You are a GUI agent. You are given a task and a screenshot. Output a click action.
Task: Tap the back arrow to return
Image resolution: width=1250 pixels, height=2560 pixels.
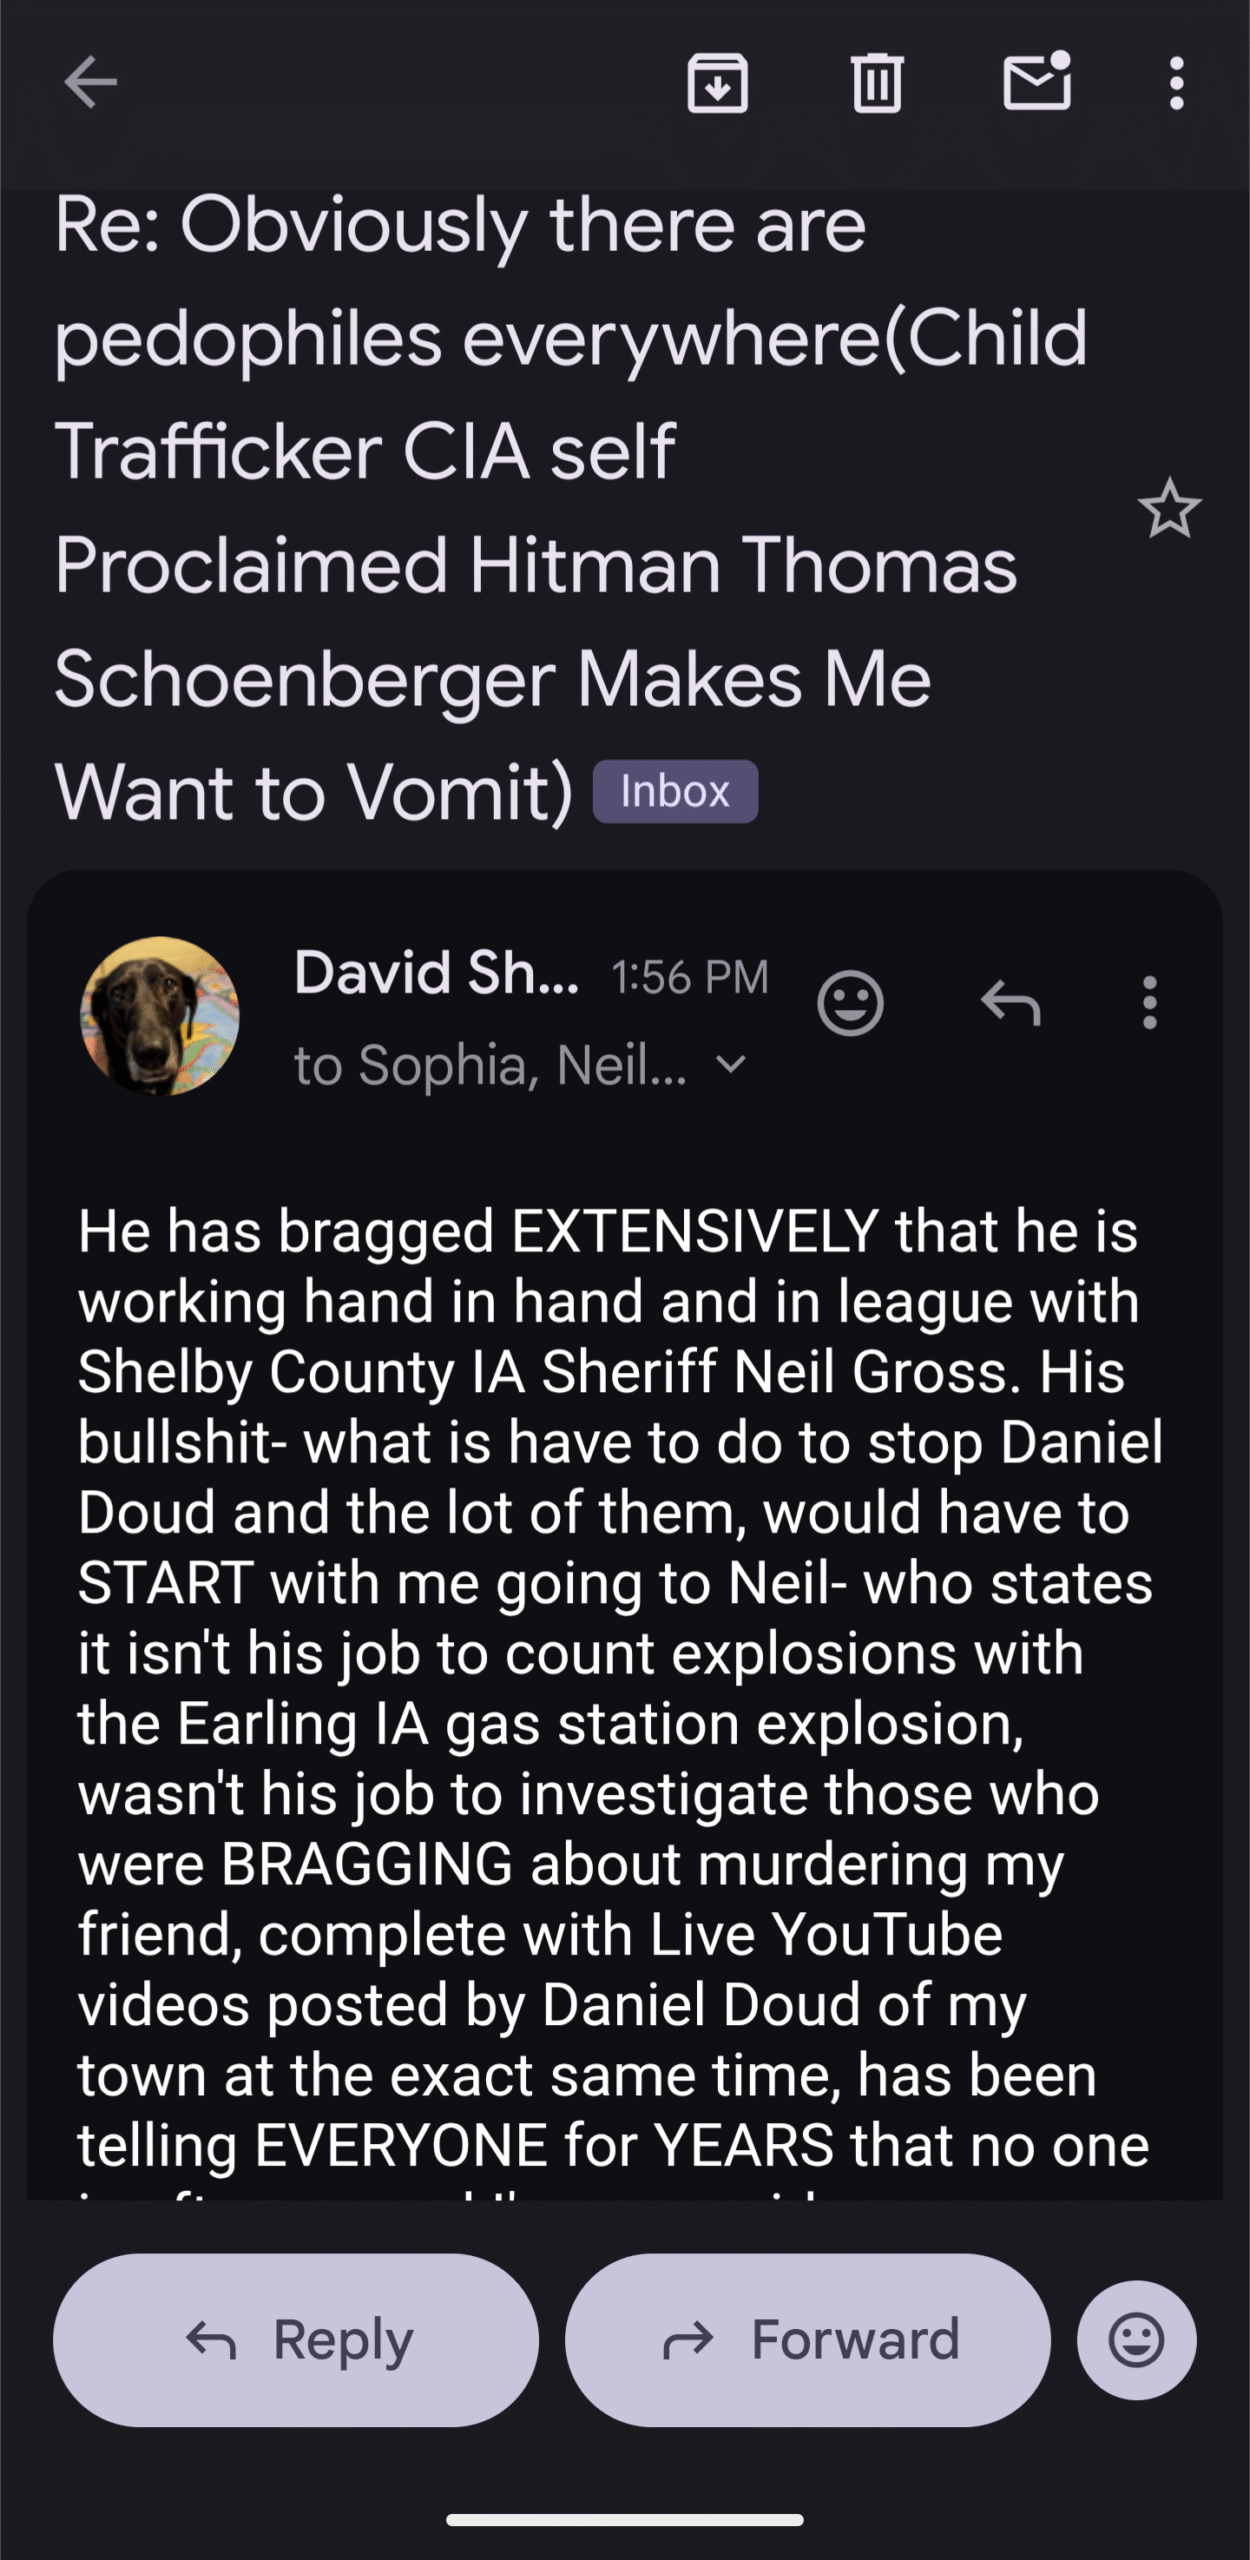90,82
